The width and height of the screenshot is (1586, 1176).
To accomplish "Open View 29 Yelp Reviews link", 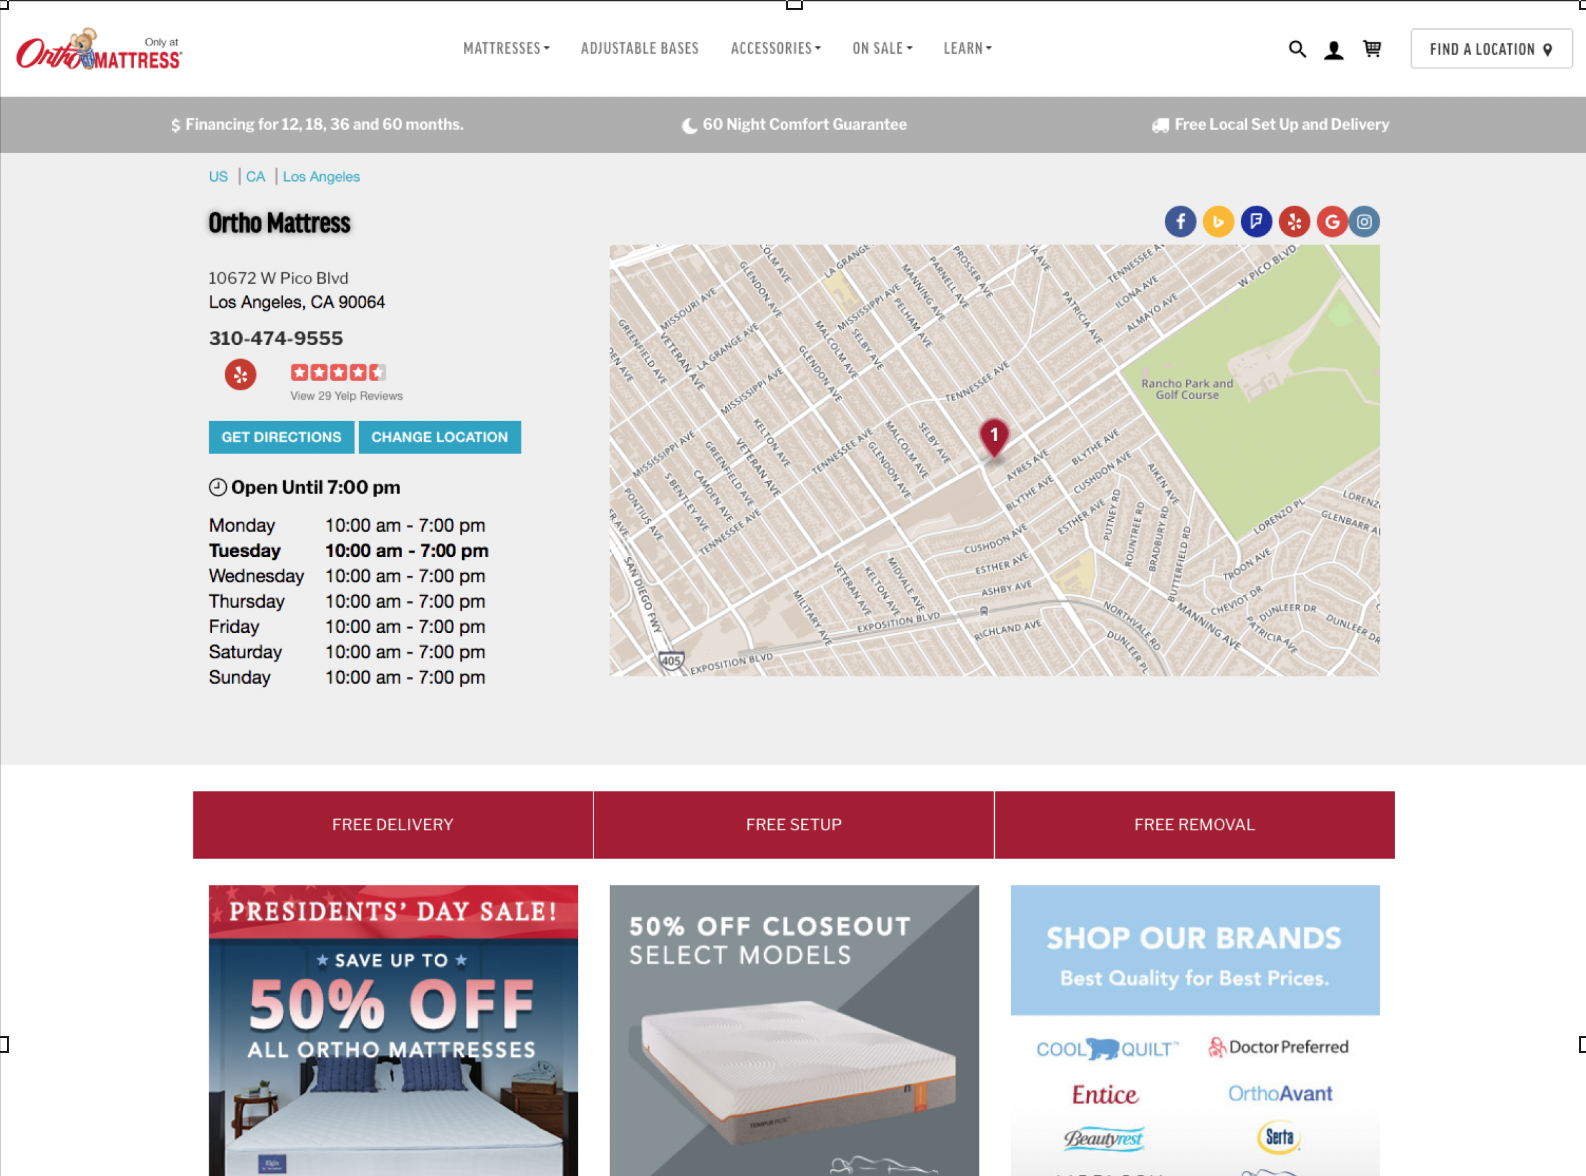I will [346, 396].
